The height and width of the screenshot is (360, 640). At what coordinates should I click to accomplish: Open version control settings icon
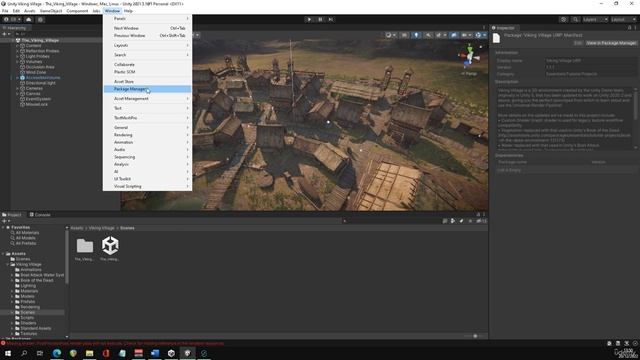point(40,19)
